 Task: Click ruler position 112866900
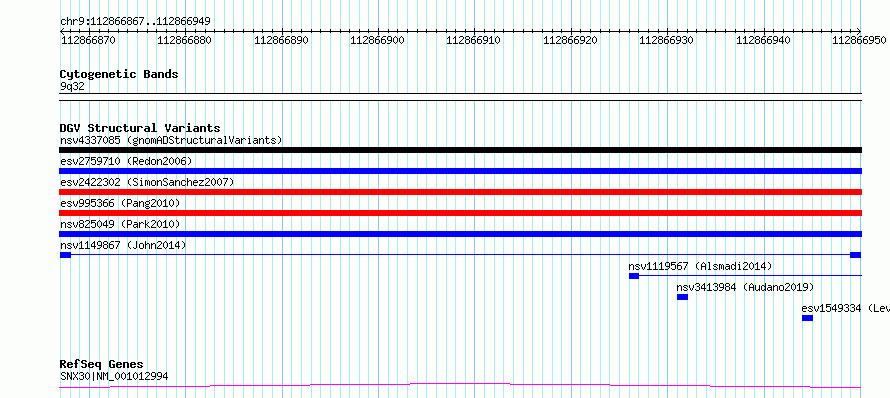click(378, 40)
